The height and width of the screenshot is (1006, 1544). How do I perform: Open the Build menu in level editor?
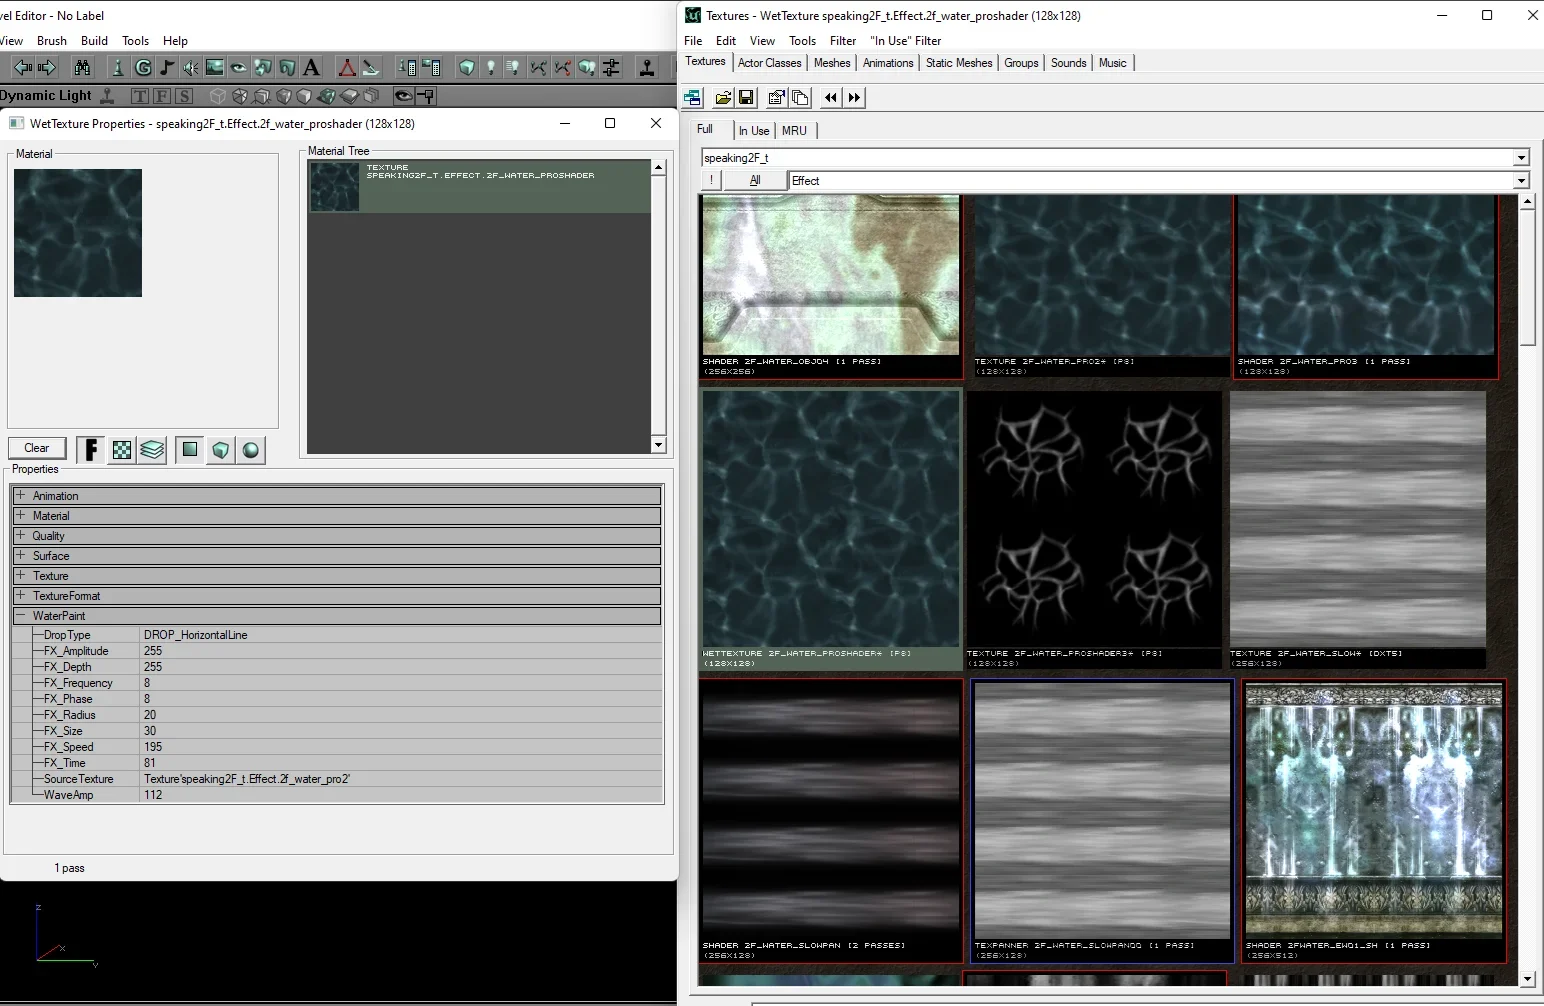[x=95, y=41]
